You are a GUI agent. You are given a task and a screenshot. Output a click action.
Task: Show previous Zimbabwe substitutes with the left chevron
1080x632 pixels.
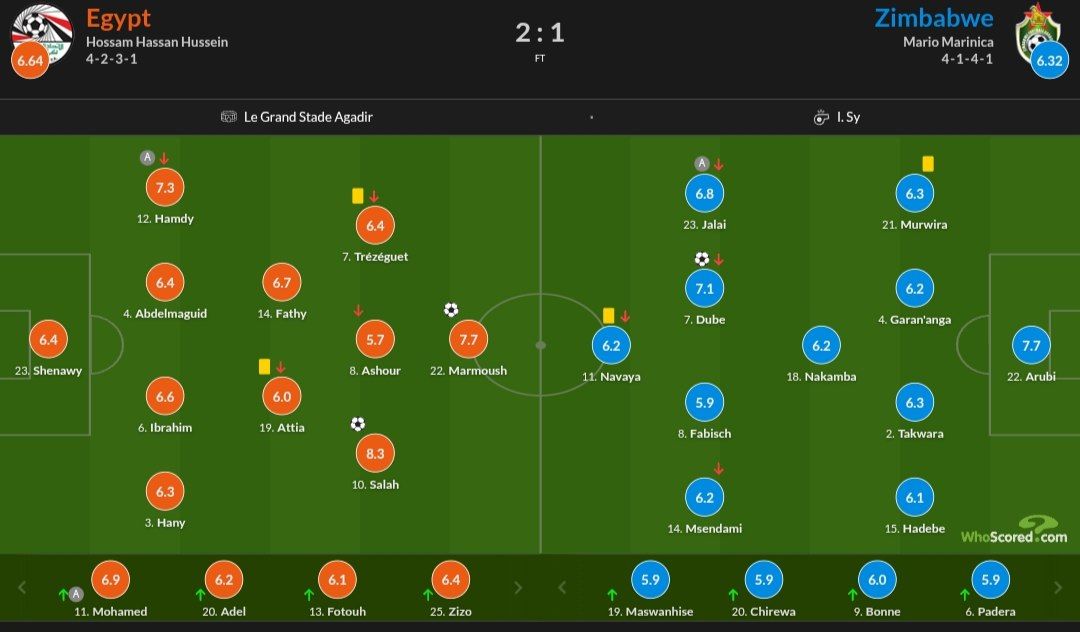click(562, 588)
